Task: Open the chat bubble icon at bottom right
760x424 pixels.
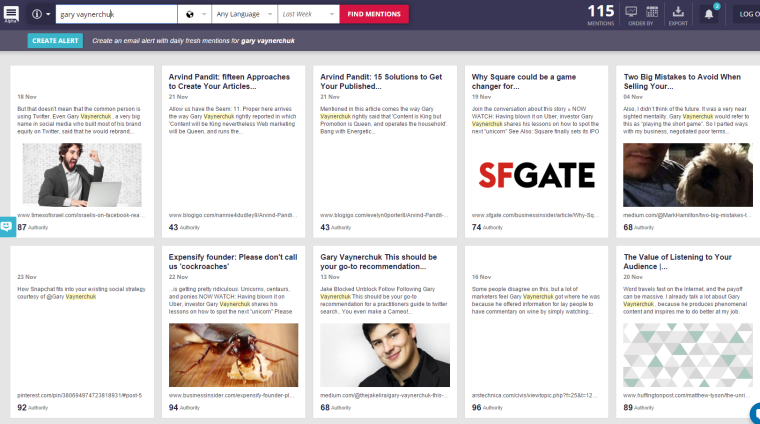Action: 755,413
